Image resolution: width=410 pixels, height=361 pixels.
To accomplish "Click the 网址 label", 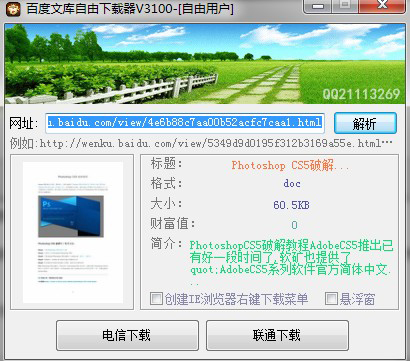I will coord(24,123).
